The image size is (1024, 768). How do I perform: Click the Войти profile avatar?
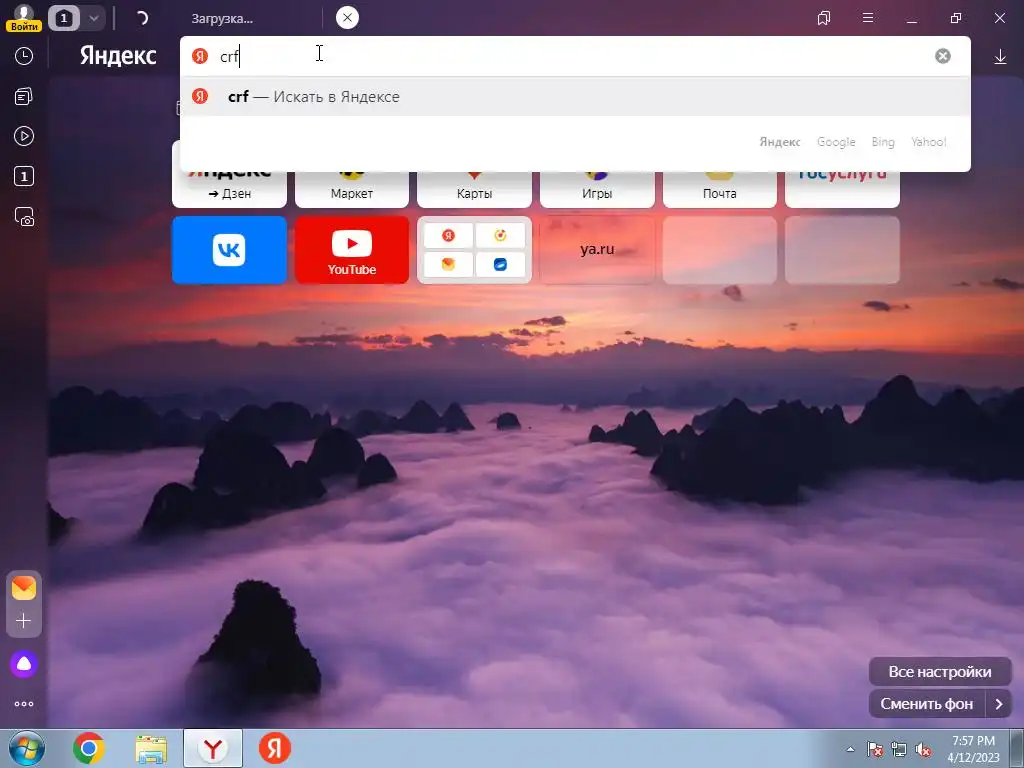point(24,18)
